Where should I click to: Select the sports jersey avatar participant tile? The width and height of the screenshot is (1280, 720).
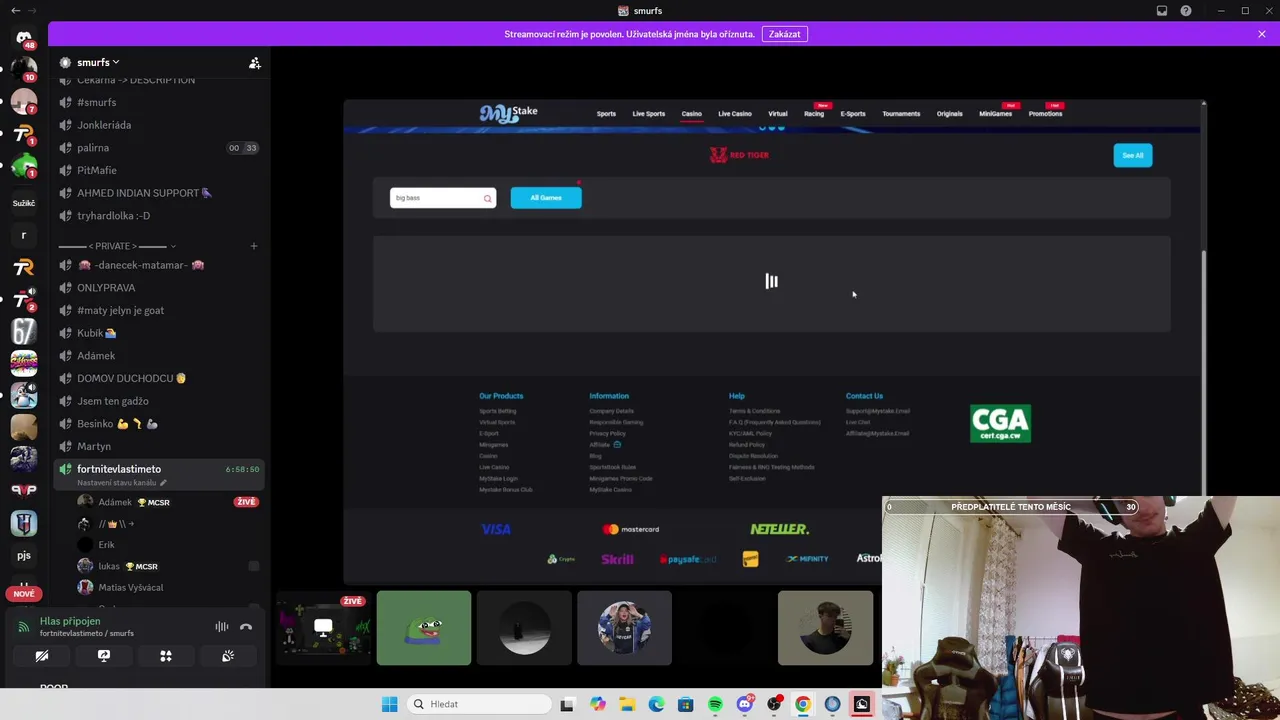pyautogui.click(x=624, y=628)
